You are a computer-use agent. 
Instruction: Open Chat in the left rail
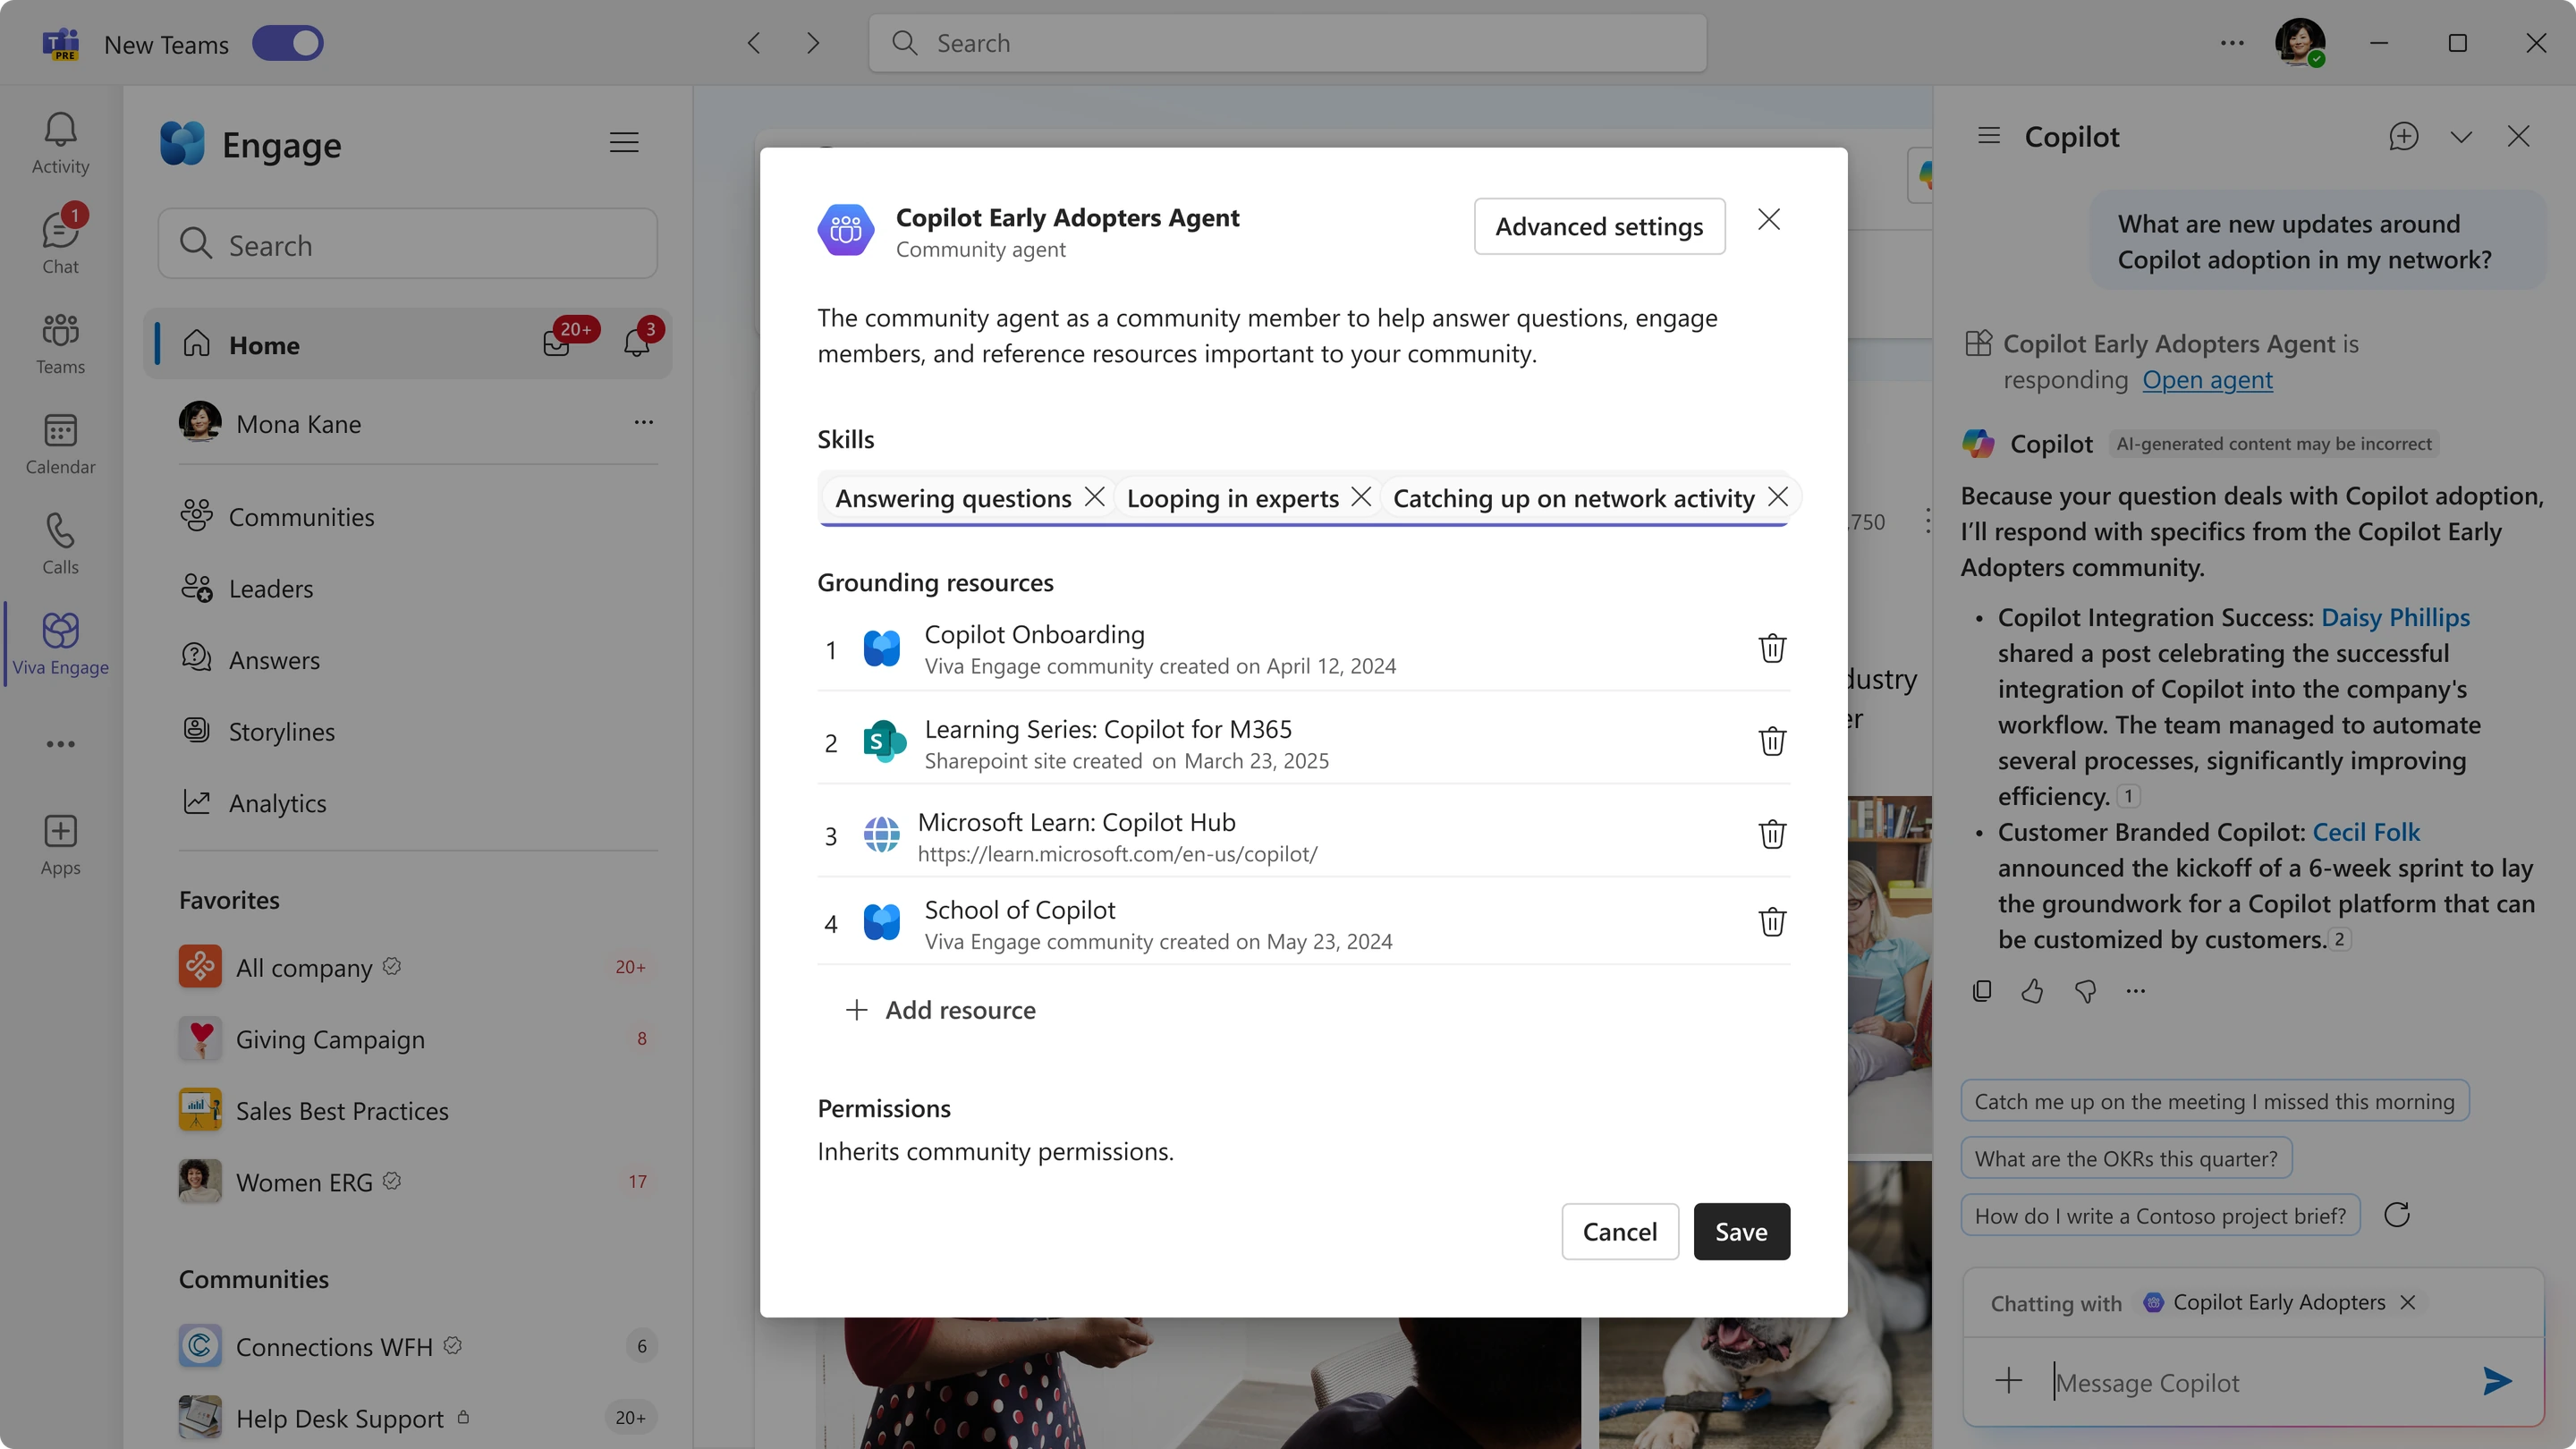[60, 243]
